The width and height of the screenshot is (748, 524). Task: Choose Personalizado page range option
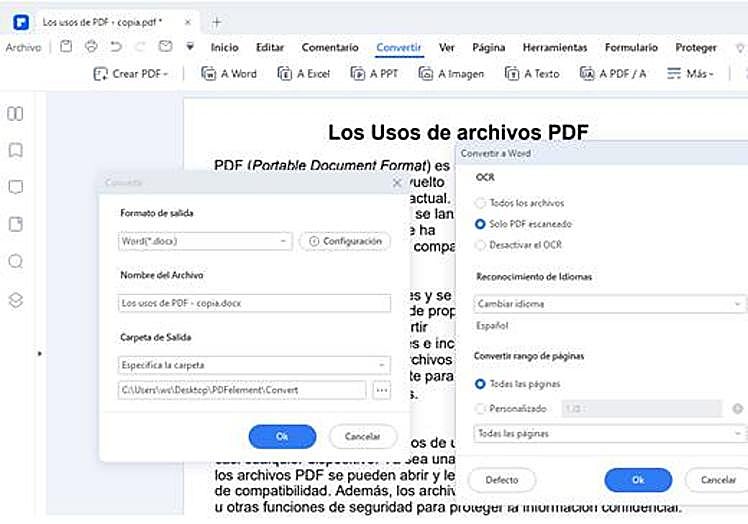point(481,408)
